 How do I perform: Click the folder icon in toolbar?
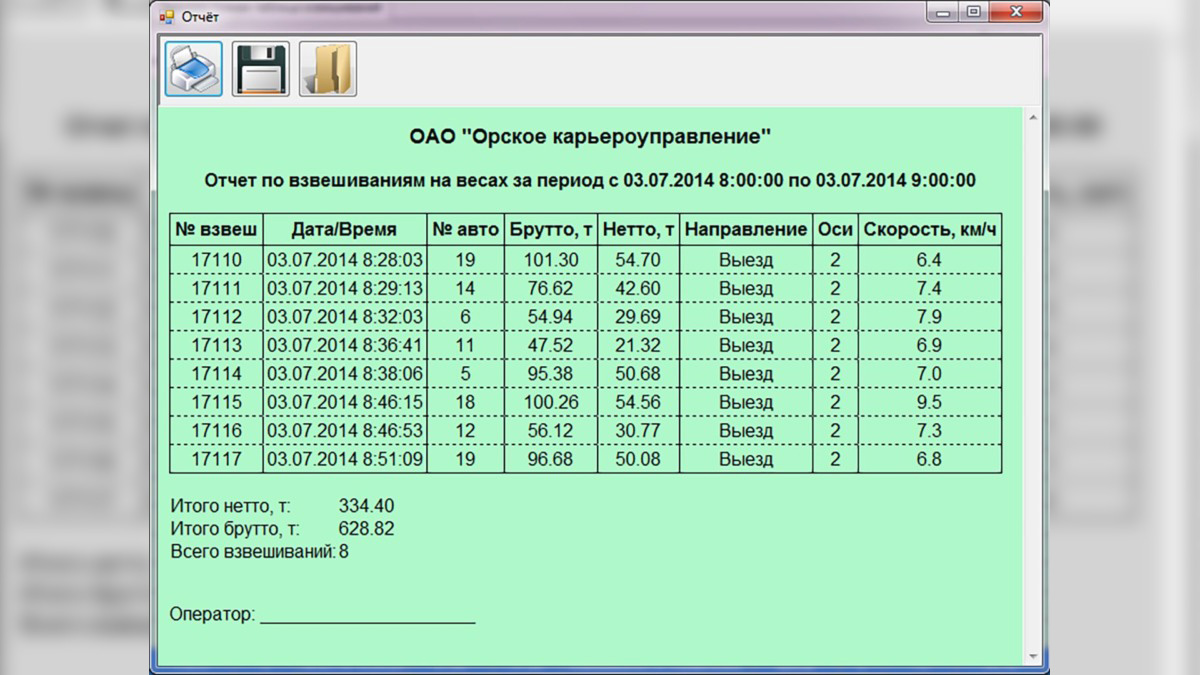328,69
